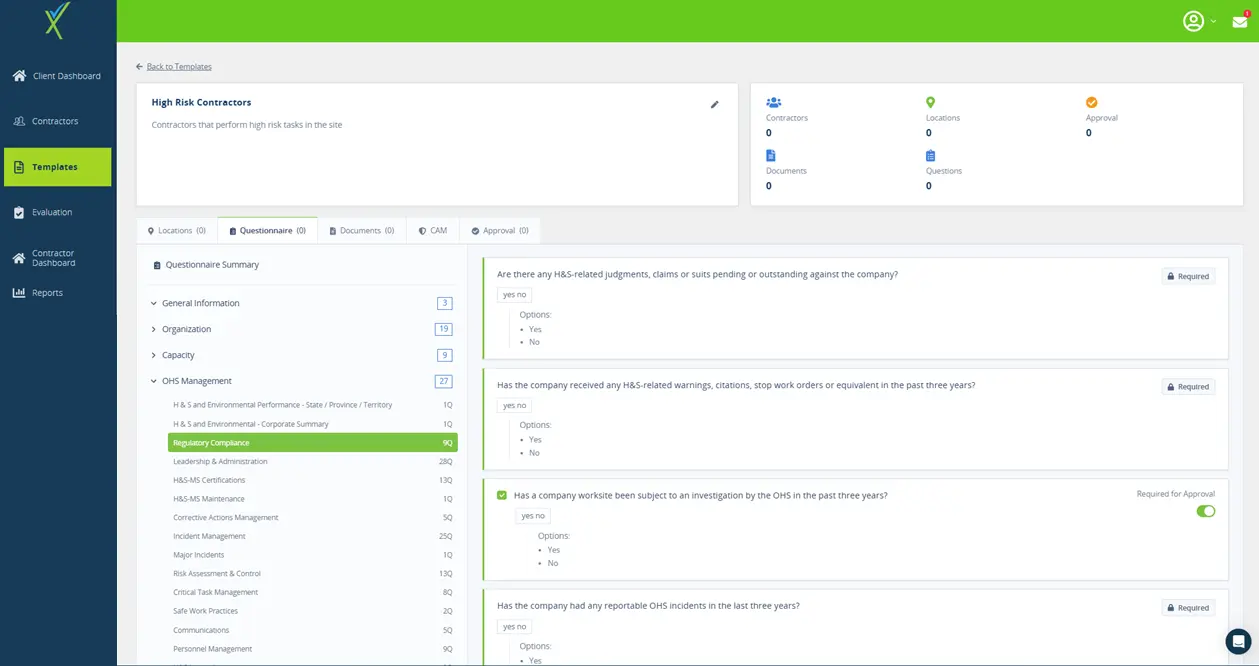Open the mail notifications envelope icon
Image resolution: width=1259 pixels, height=666 pixels.
tap(1240, 21)
